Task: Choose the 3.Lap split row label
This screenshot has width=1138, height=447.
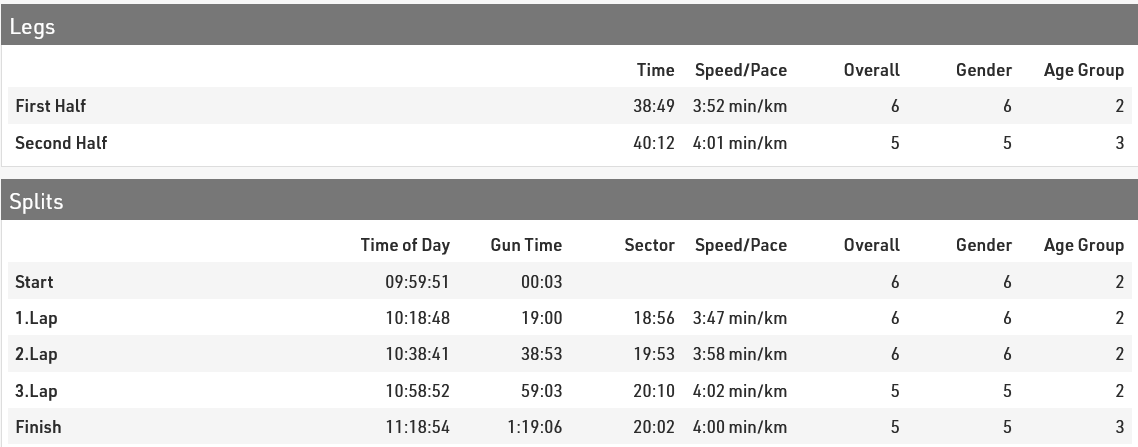Action: click(36, 391)
